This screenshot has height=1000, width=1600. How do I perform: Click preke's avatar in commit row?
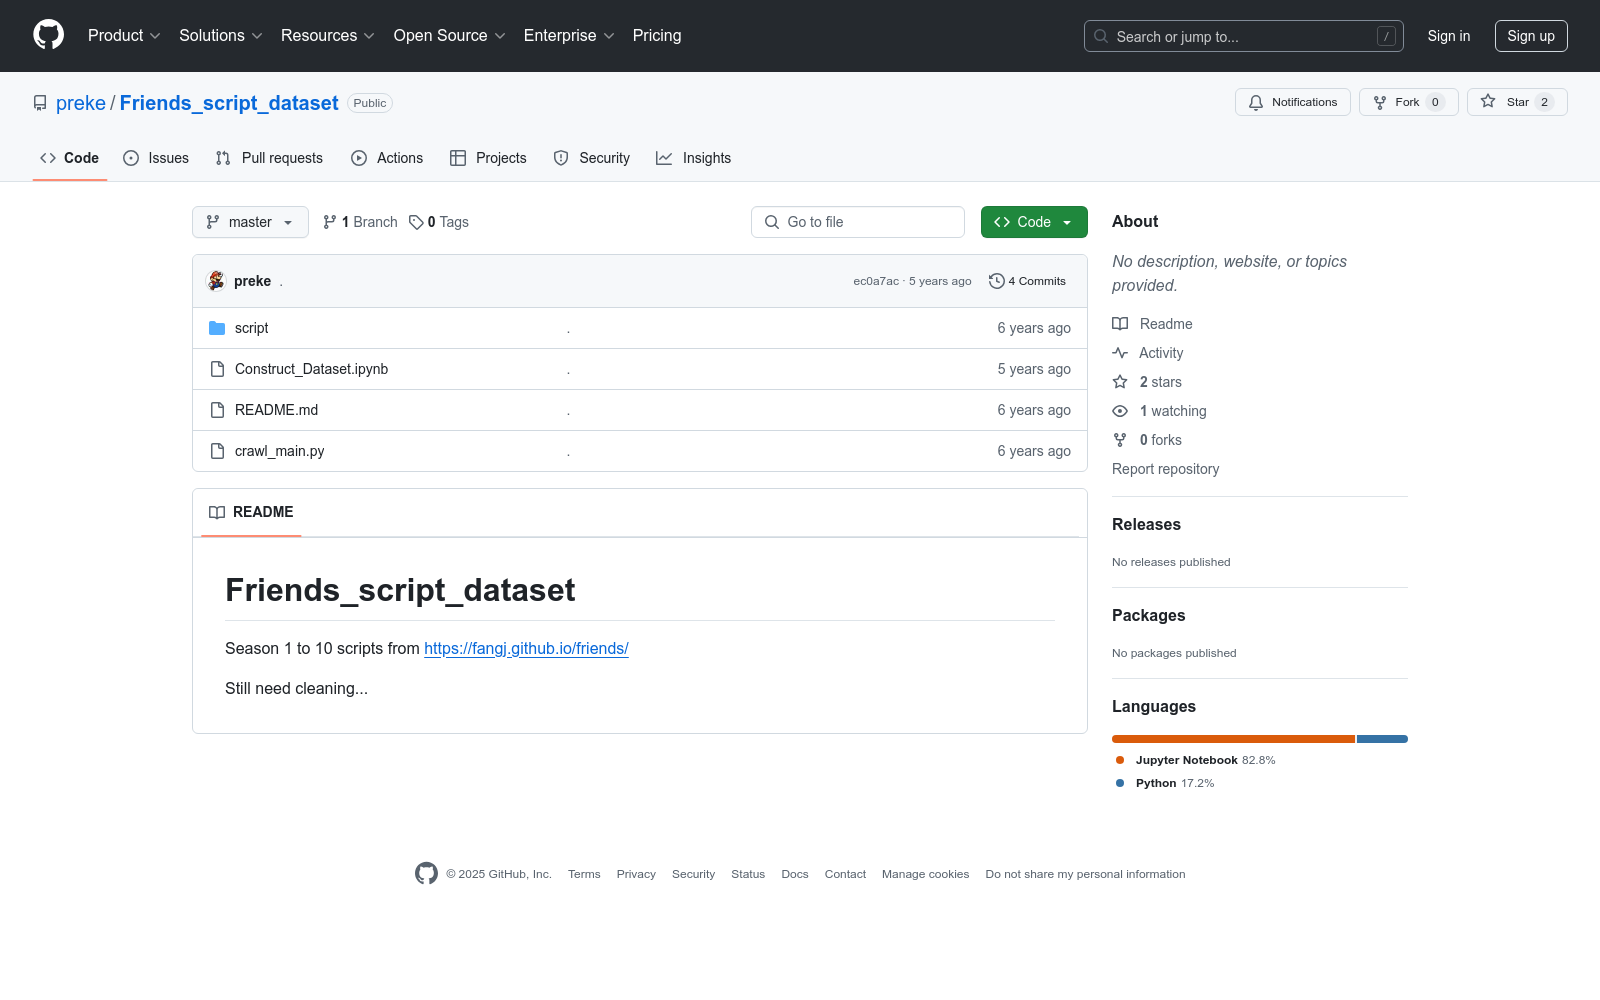point(216,281)
